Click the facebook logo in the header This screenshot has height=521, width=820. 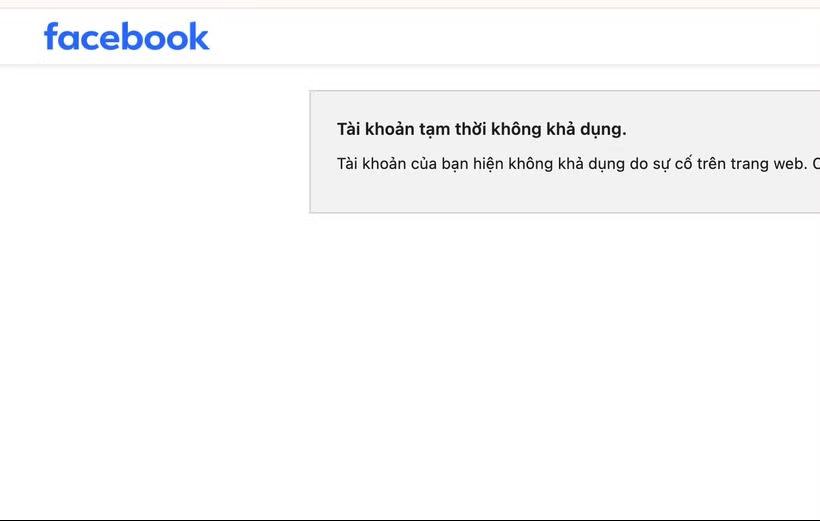point(127,36)
